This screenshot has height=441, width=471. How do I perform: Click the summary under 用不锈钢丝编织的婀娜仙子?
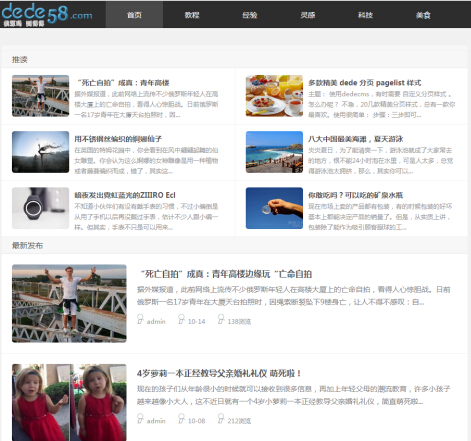click(x=146, y=161)
